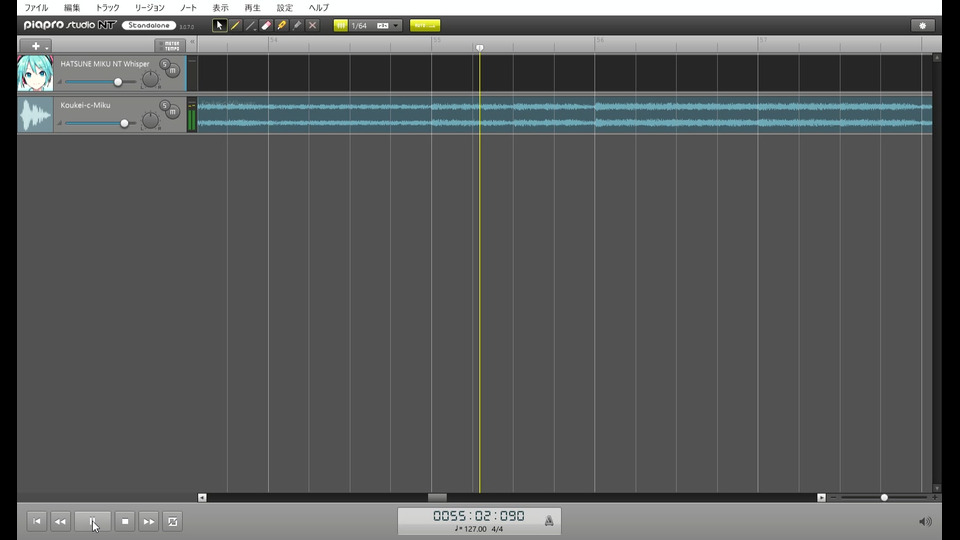
Task: Click the 4/4 time signature
Action: click(x=497, y=529)
